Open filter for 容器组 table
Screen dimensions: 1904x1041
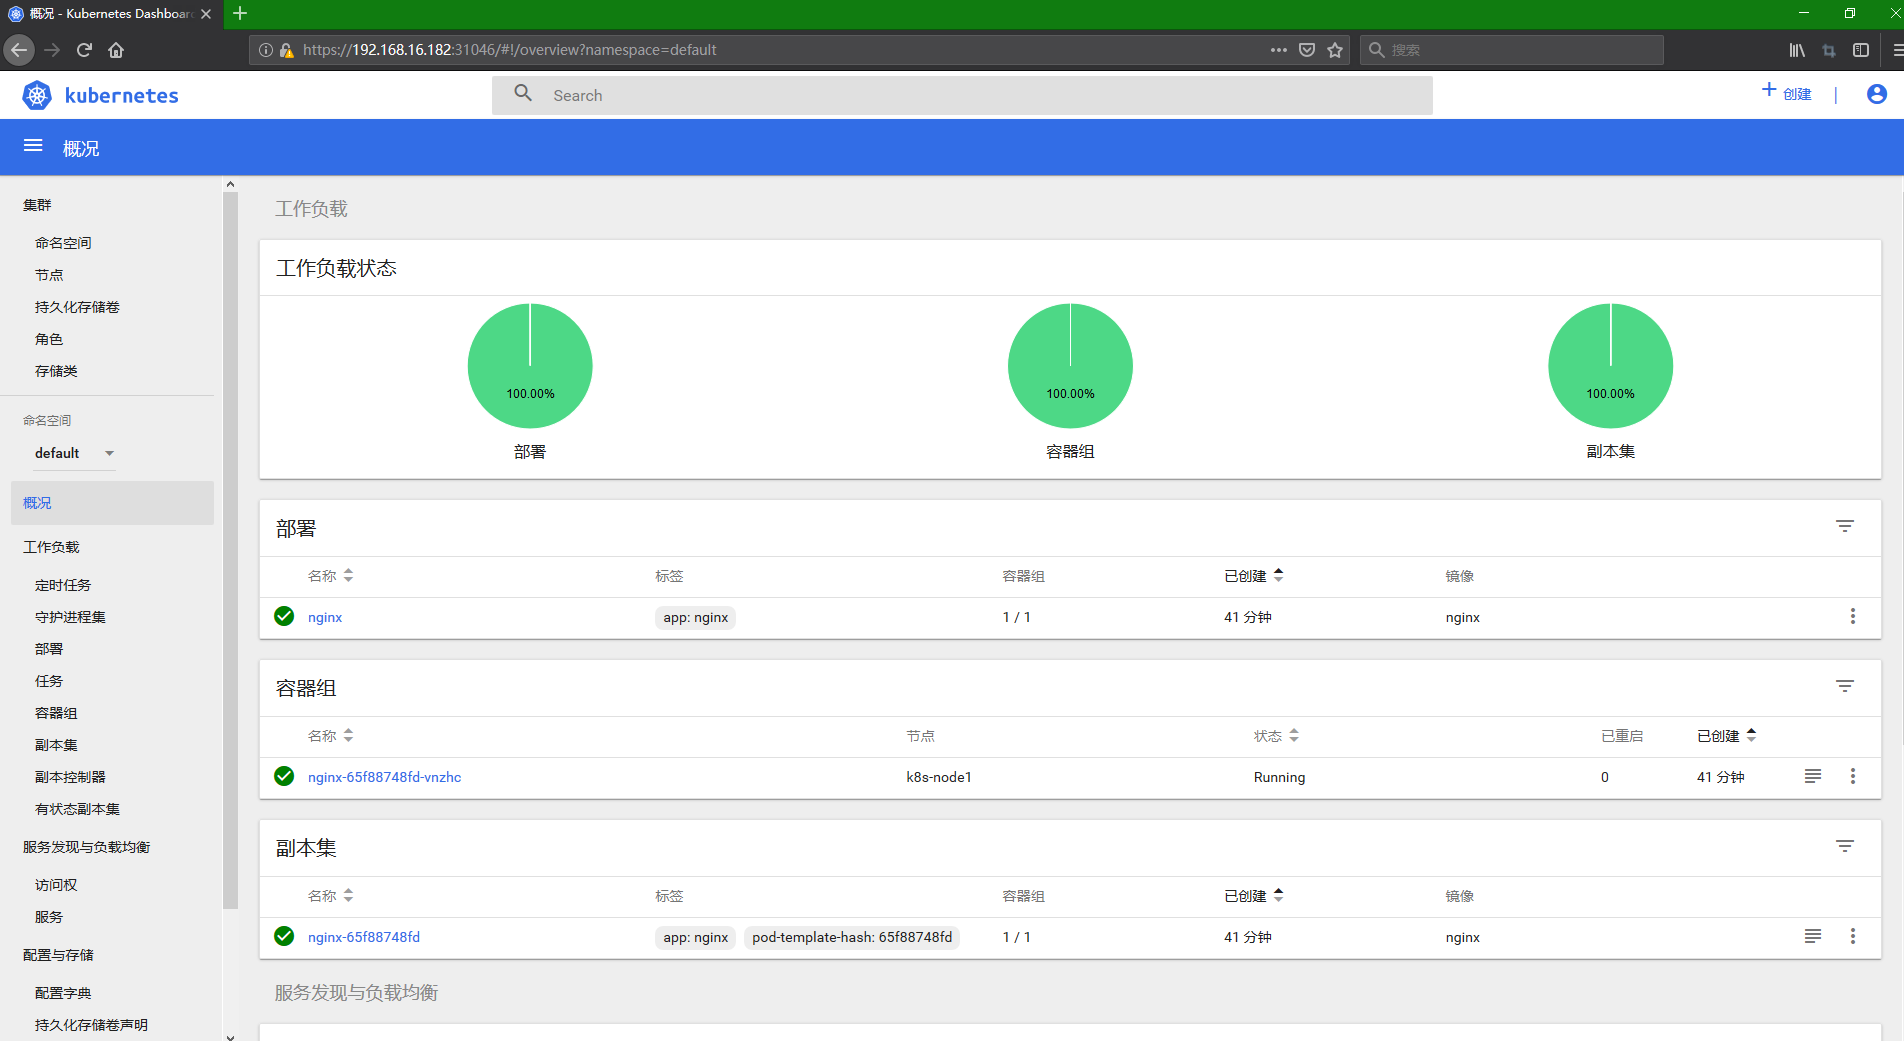pyautogui.click(x=1845, y=686)
